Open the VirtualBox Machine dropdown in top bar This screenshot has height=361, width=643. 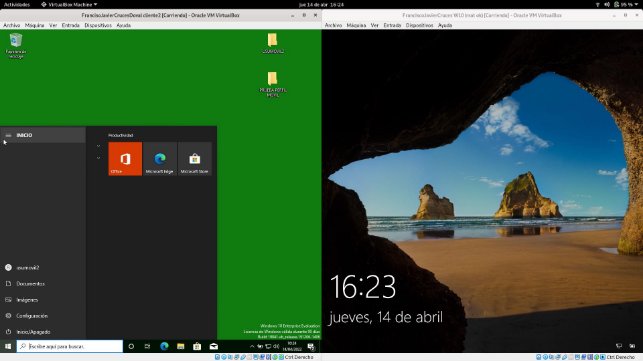(x=69, y=5)
